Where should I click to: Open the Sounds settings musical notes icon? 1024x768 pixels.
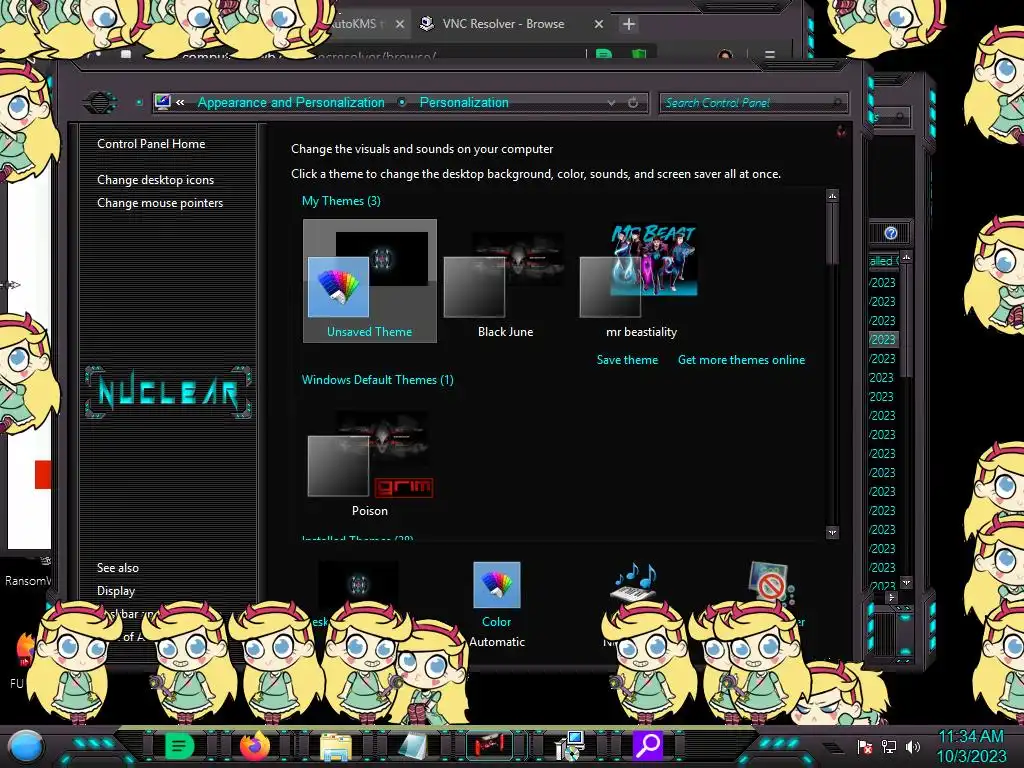(633, 582)
